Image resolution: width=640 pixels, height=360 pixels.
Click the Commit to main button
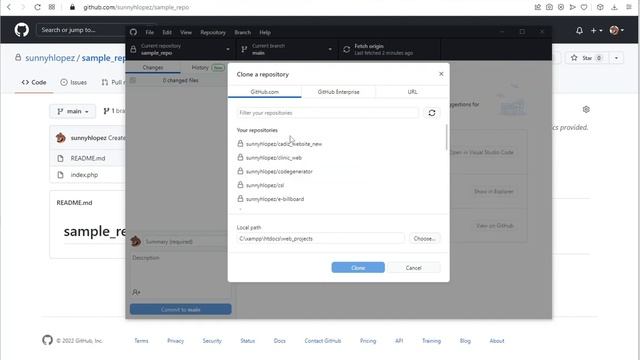(180, 309)
